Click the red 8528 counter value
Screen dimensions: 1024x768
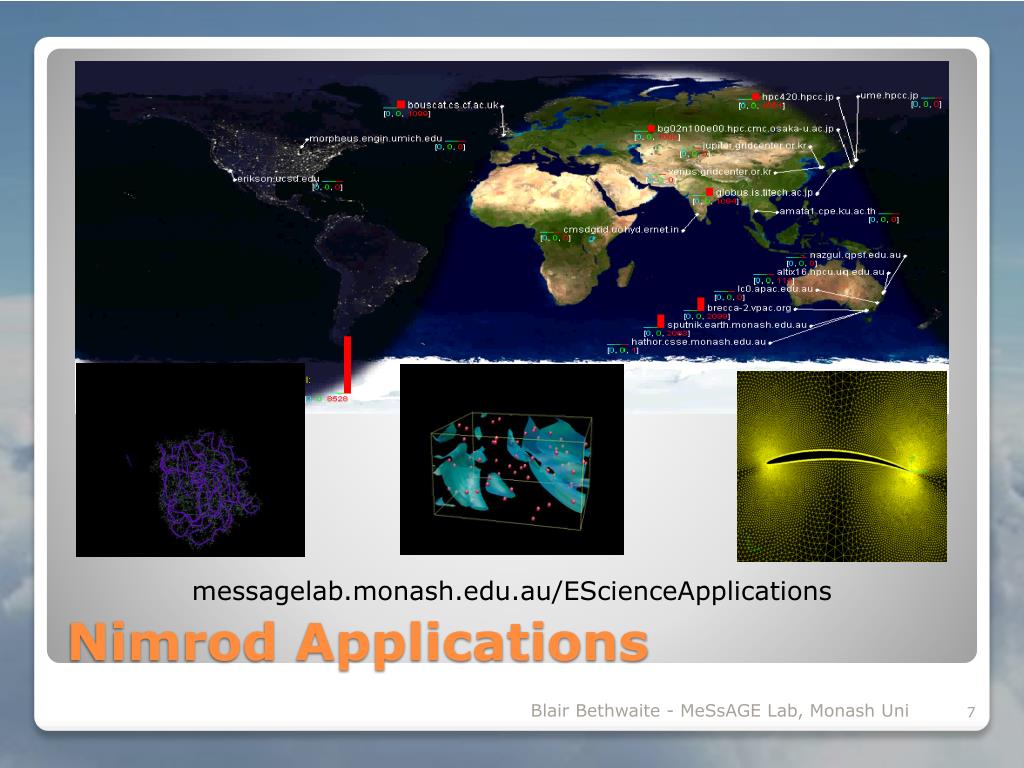[337, 398]
